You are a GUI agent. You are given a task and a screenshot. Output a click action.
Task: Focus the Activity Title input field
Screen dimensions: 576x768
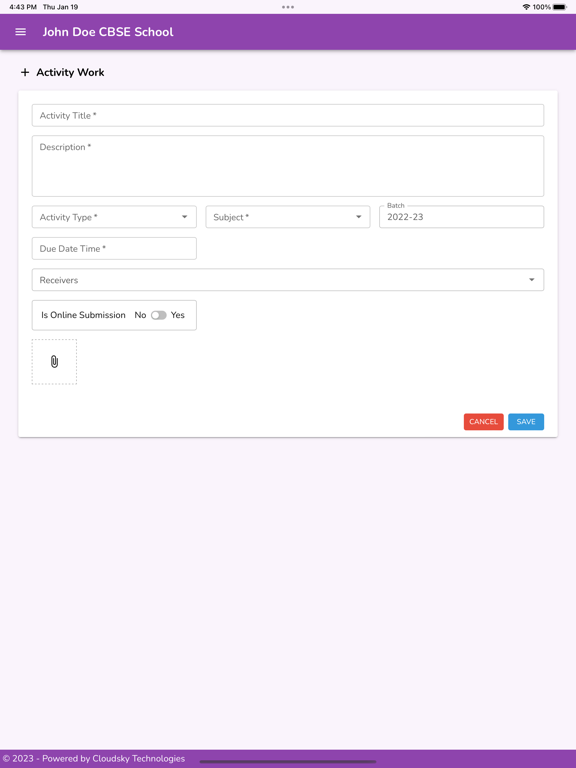click(x=288, y=116)
